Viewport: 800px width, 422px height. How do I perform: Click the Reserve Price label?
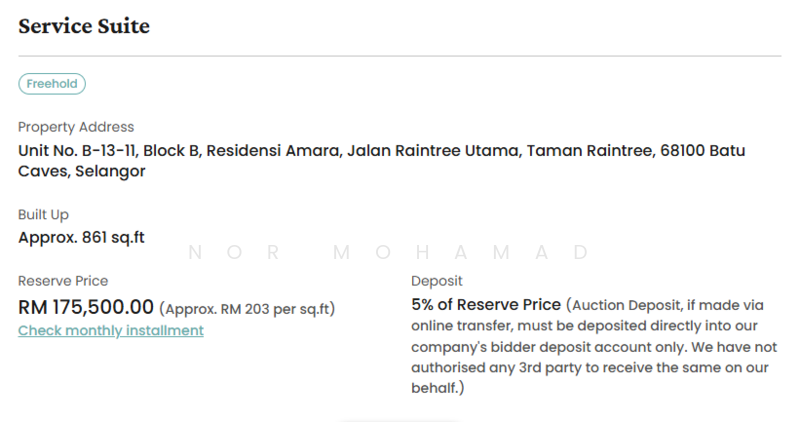[x=63, y=281]
